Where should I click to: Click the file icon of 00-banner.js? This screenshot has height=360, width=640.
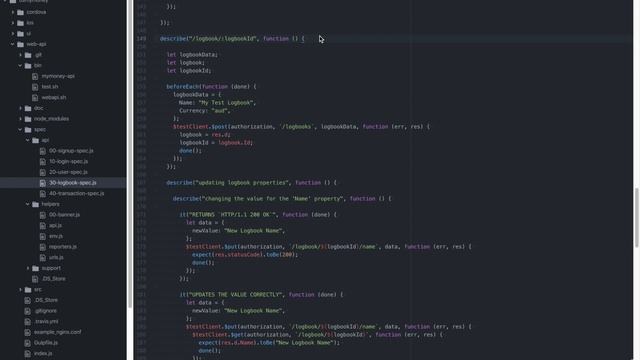point(43,215)
